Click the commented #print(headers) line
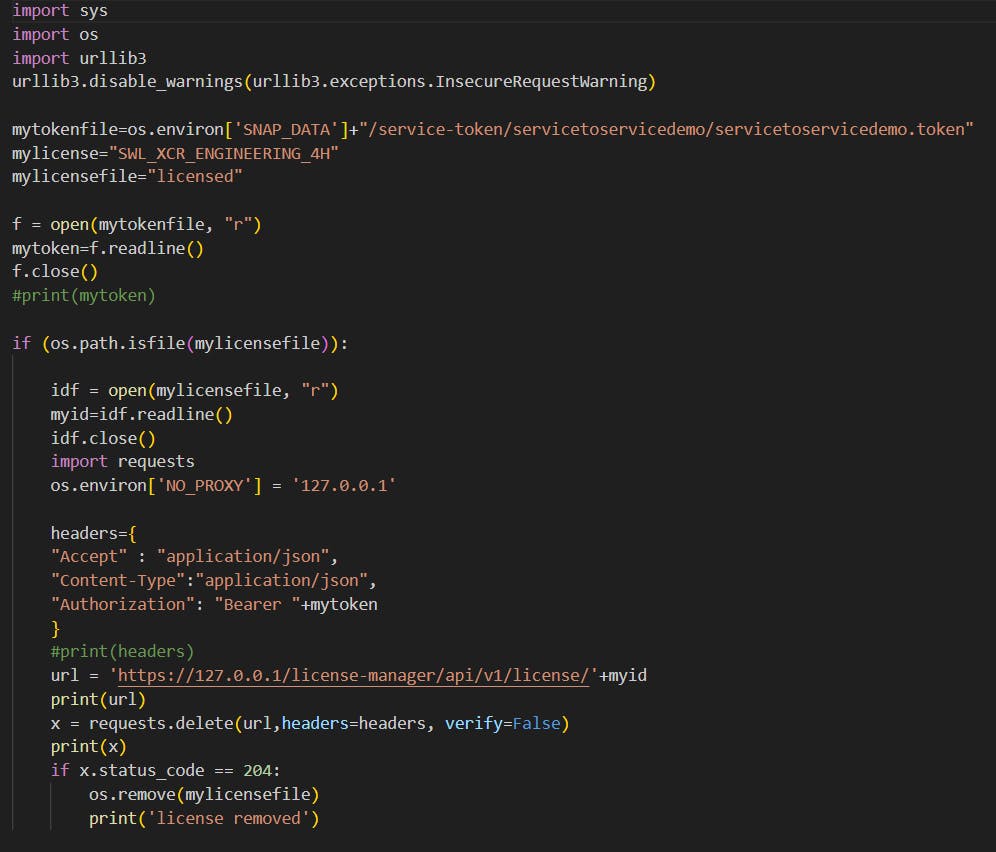996x852 pixels. 123,652
